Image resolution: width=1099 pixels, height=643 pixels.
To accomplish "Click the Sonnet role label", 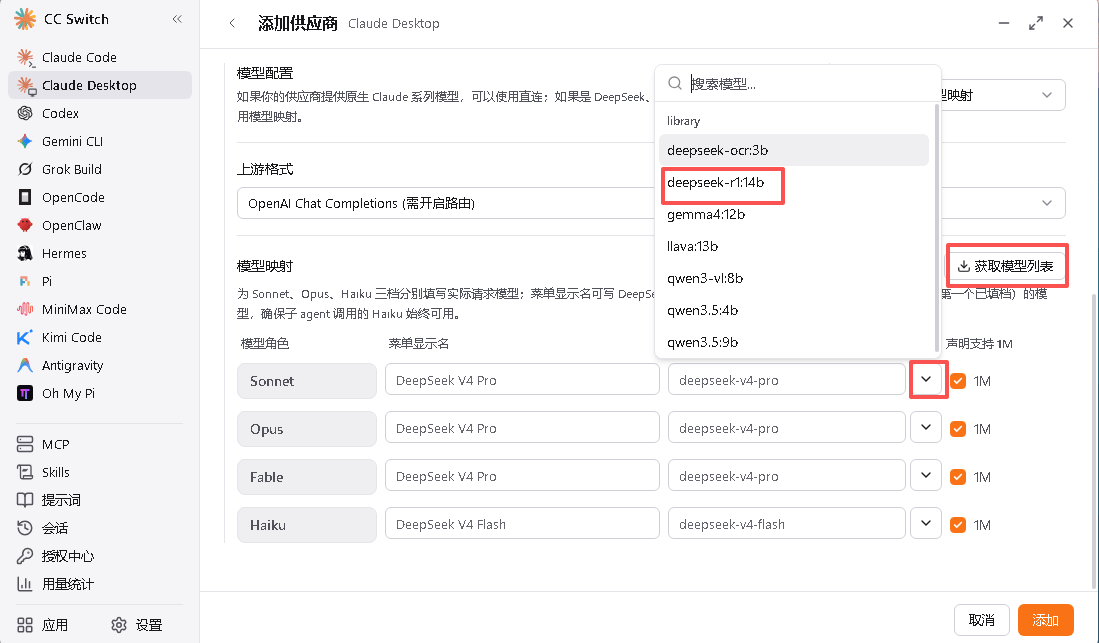I will tap(306, 381).
